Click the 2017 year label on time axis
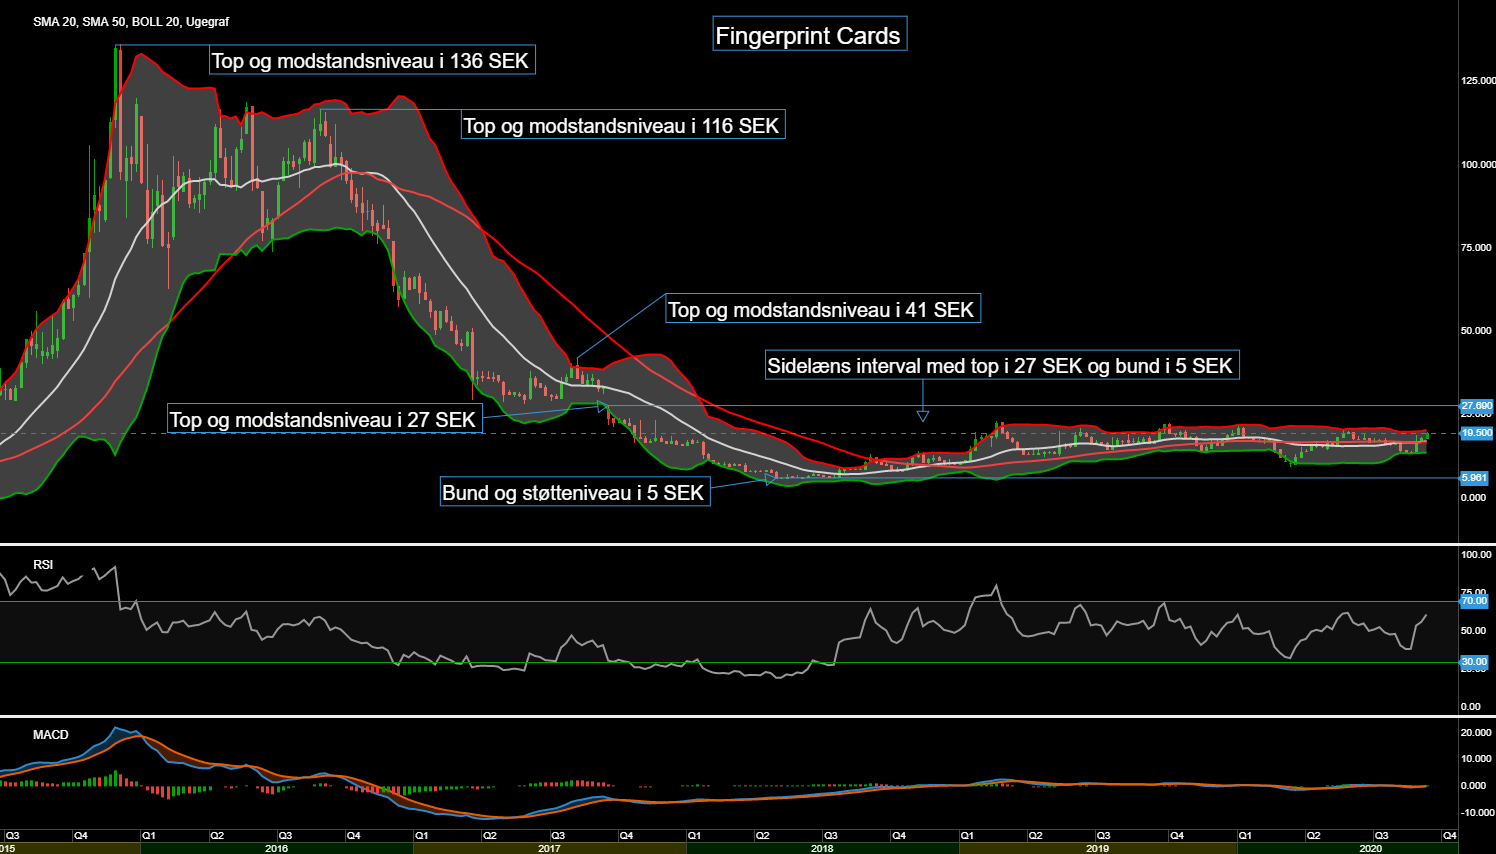 pos(549,848)
